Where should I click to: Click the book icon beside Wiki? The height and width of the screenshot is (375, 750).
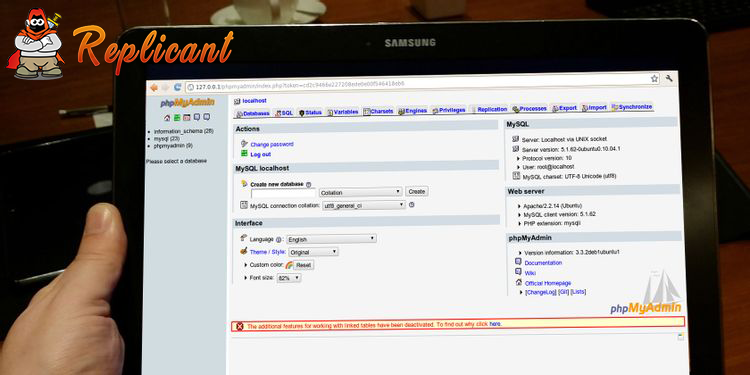[x=518, y=272]
